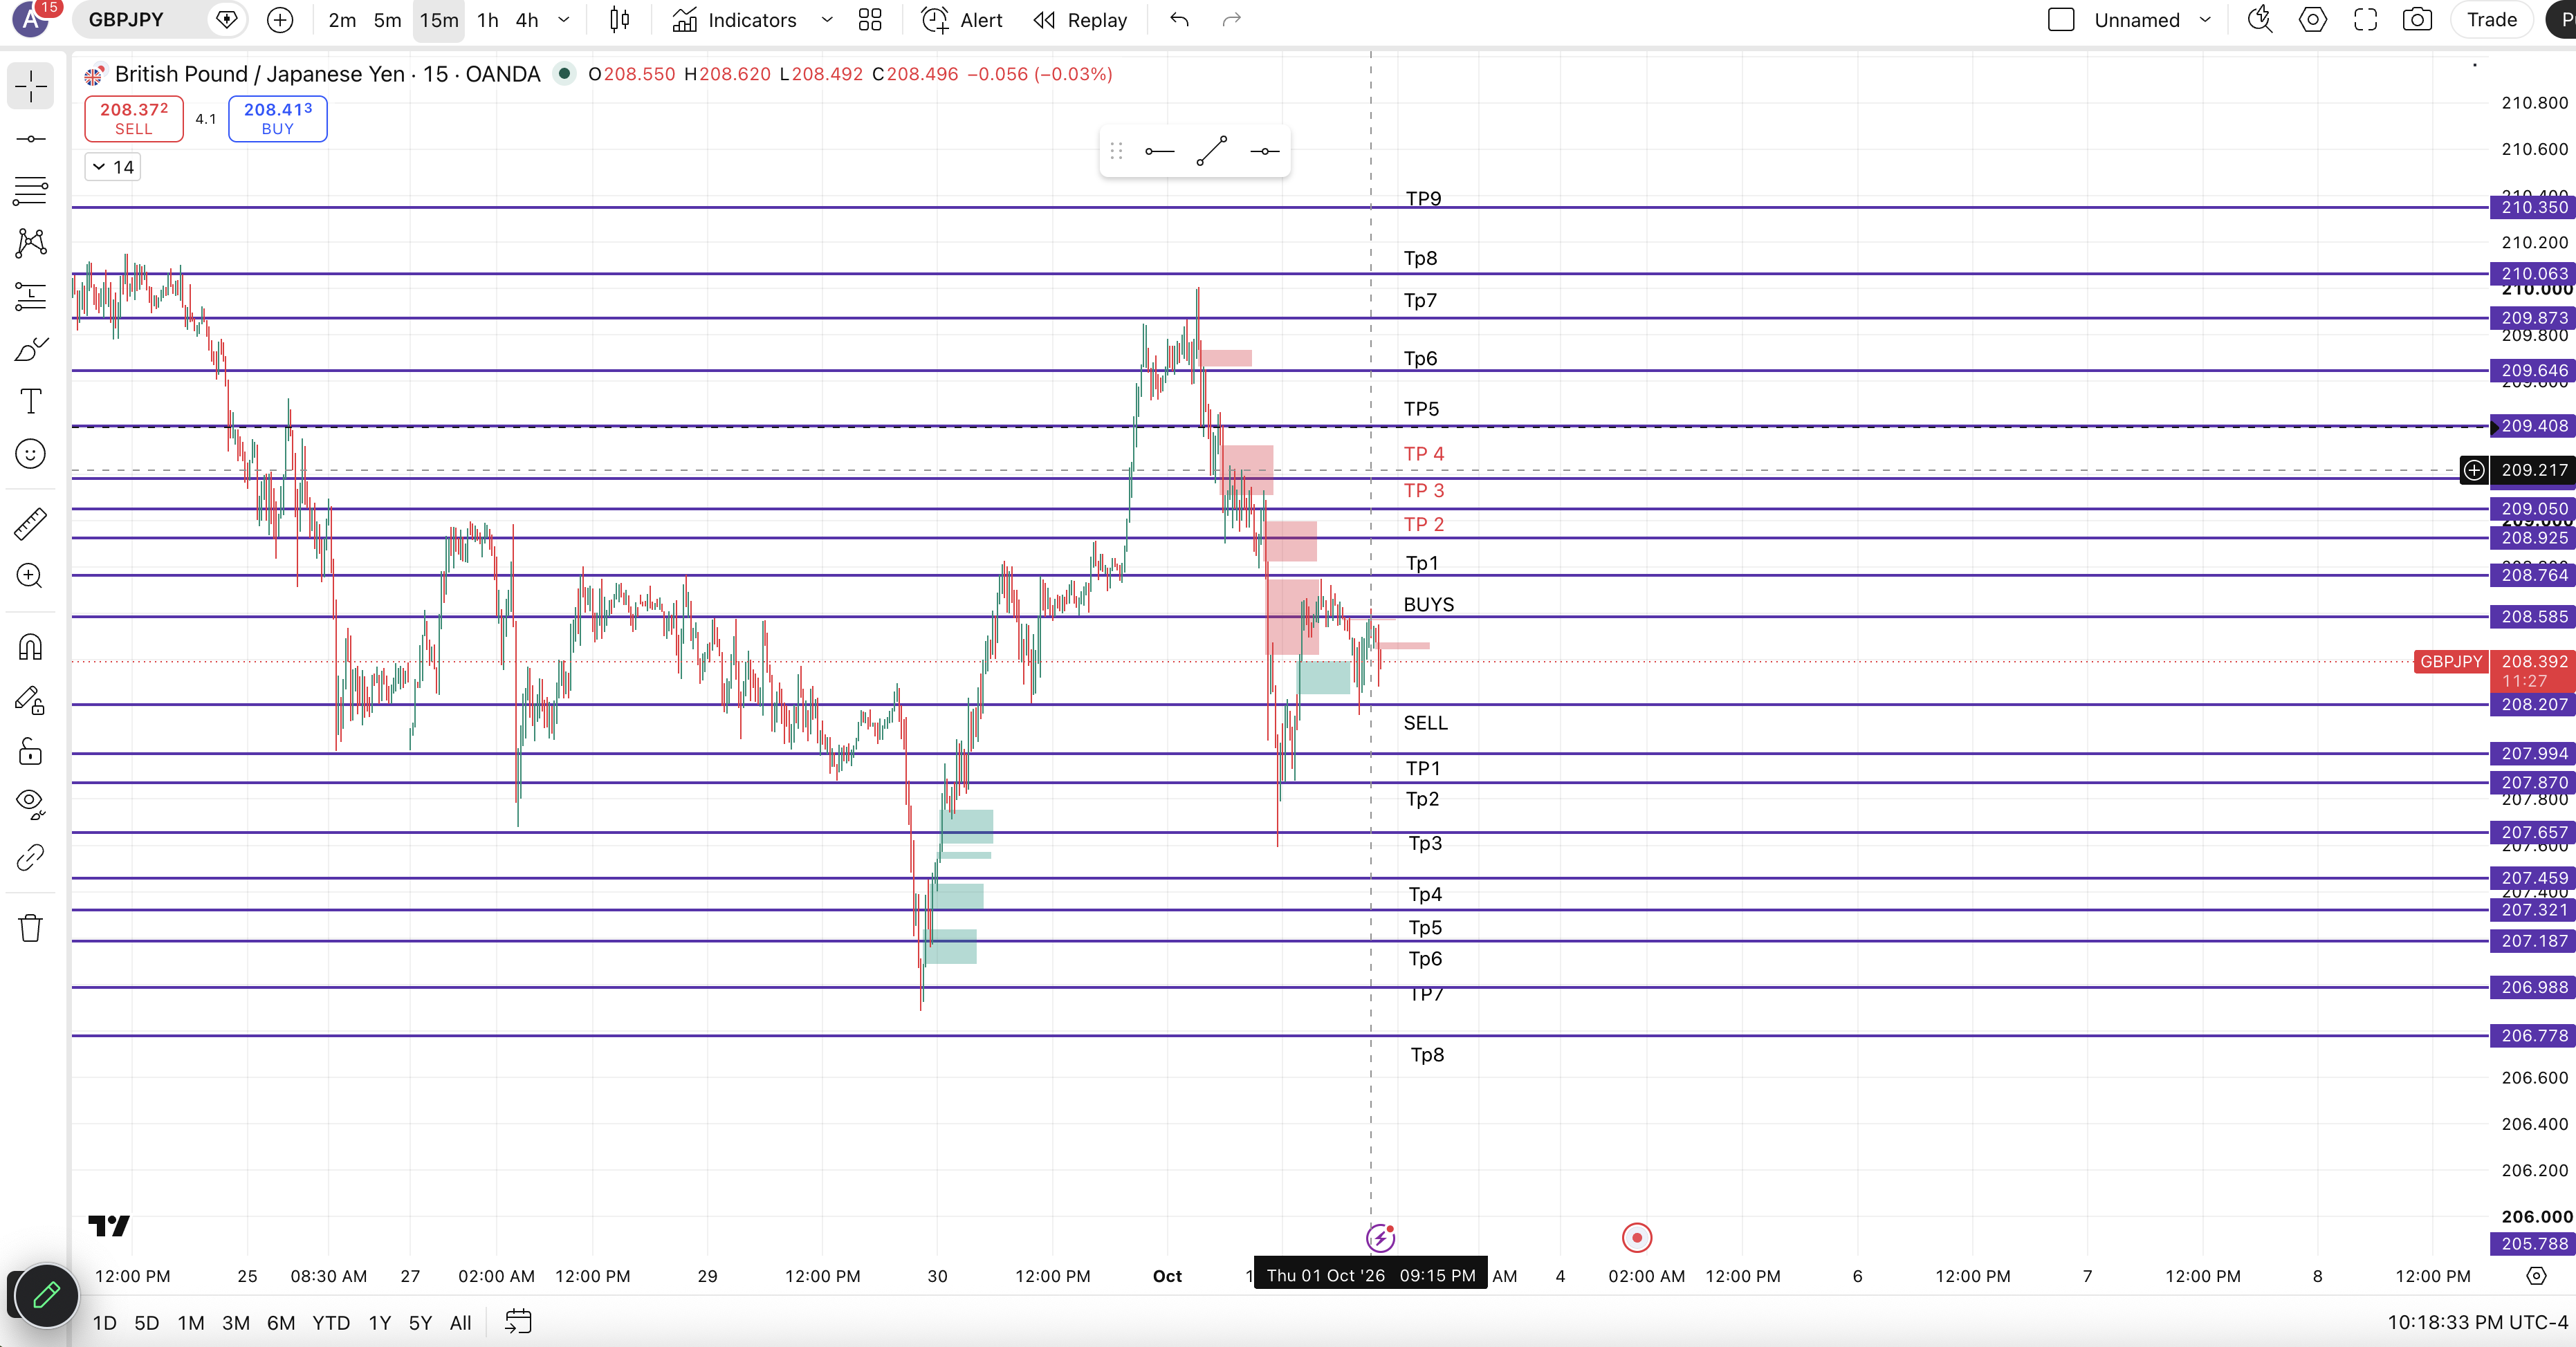Open the Indicators dialog
Image resolution: width=2576 pixels, height=1347 pixels.
coord(734,20)
